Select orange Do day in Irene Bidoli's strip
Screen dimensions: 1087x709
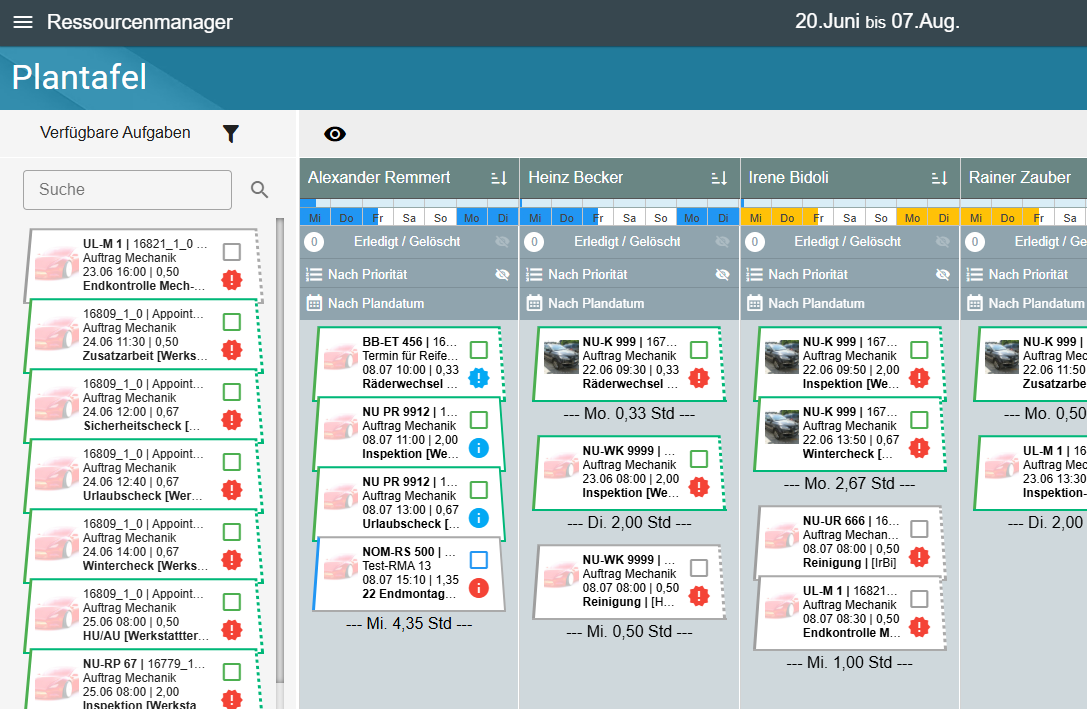pyautogui.click(x=787, y=218)
